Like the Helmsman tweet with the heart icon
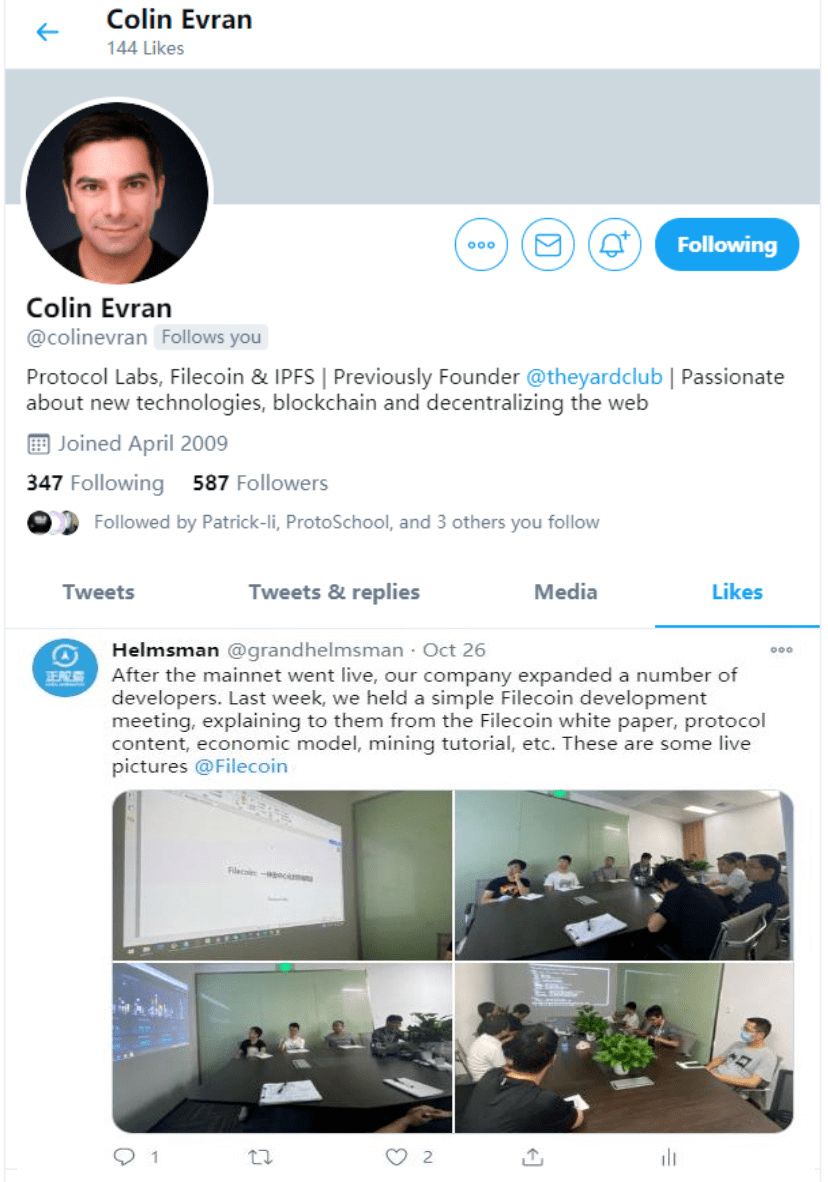Viewport: 828px width, 1182px height. coord(396,1156)
